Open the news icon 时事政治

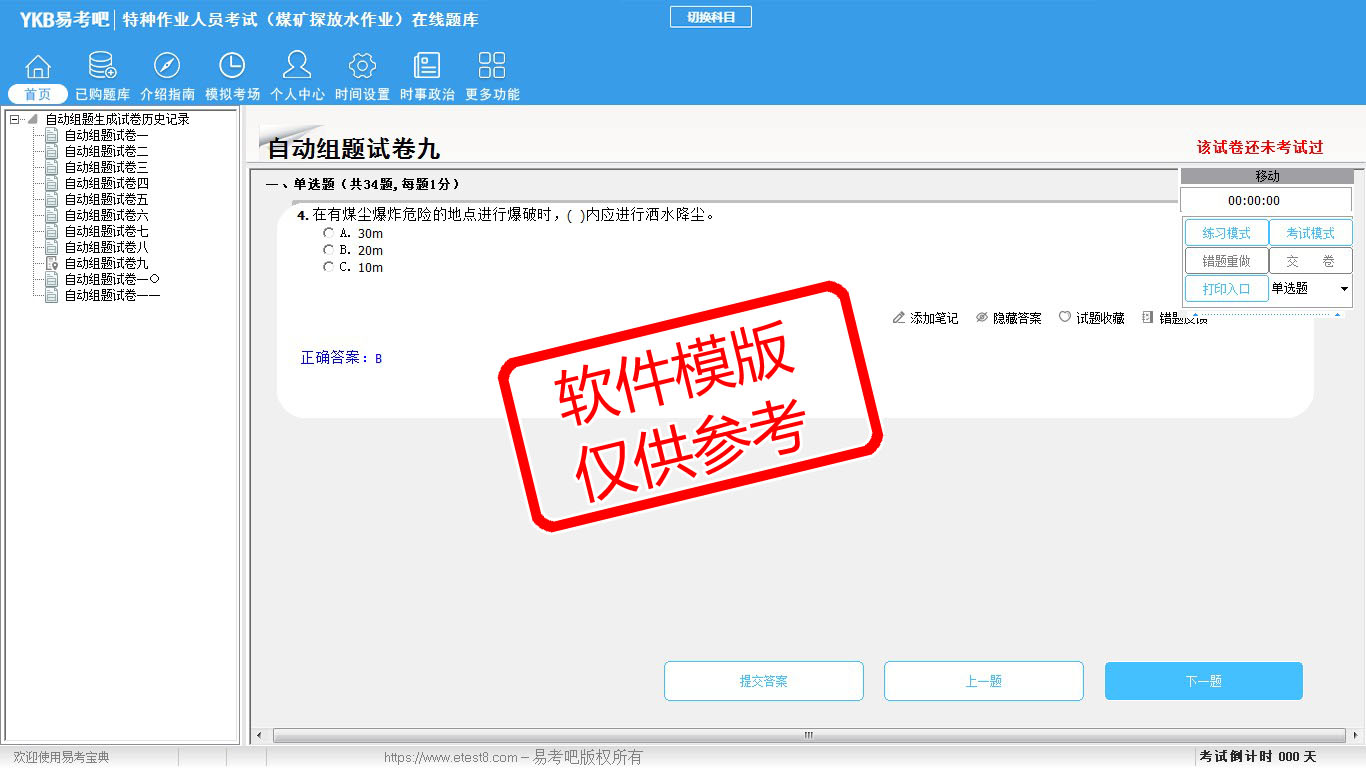[427, 67]
